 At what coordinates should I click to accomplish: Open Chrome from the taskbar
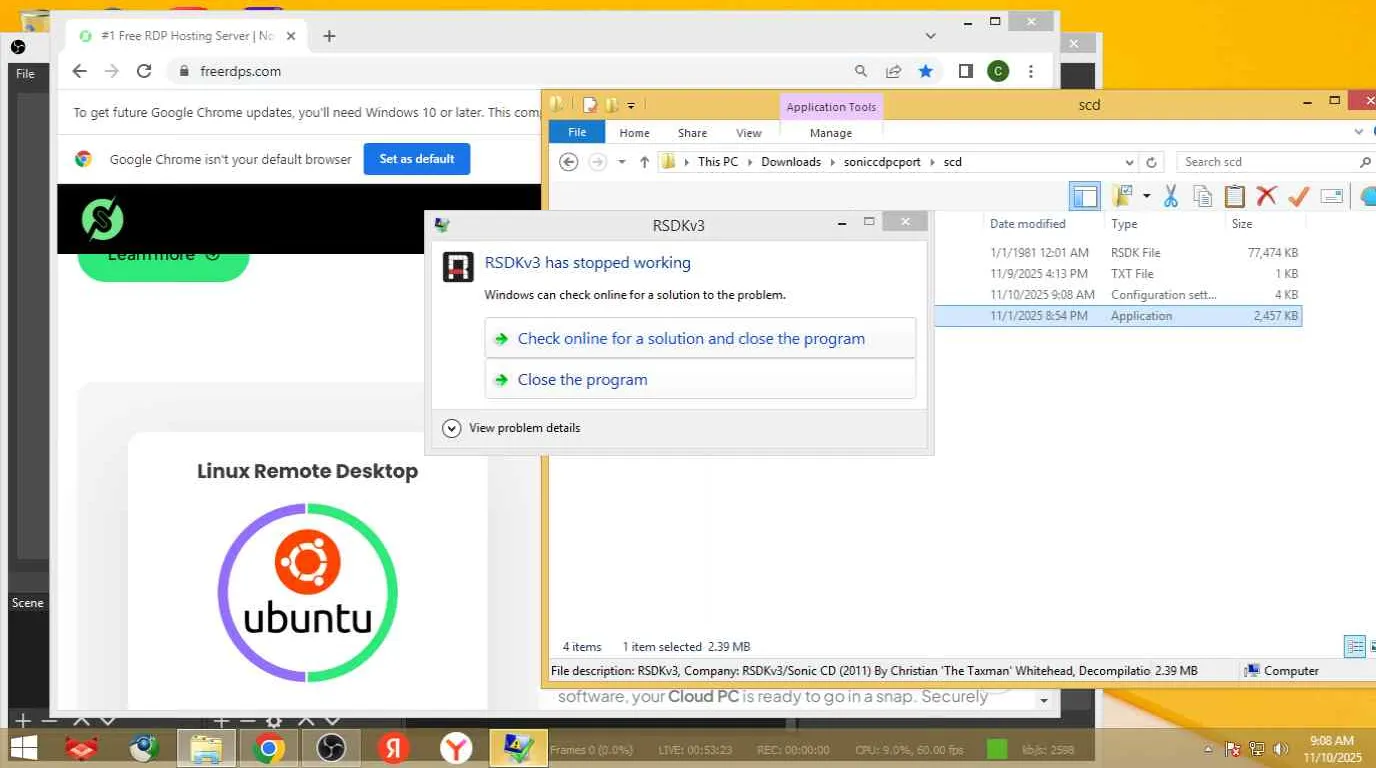pos(269,748)
